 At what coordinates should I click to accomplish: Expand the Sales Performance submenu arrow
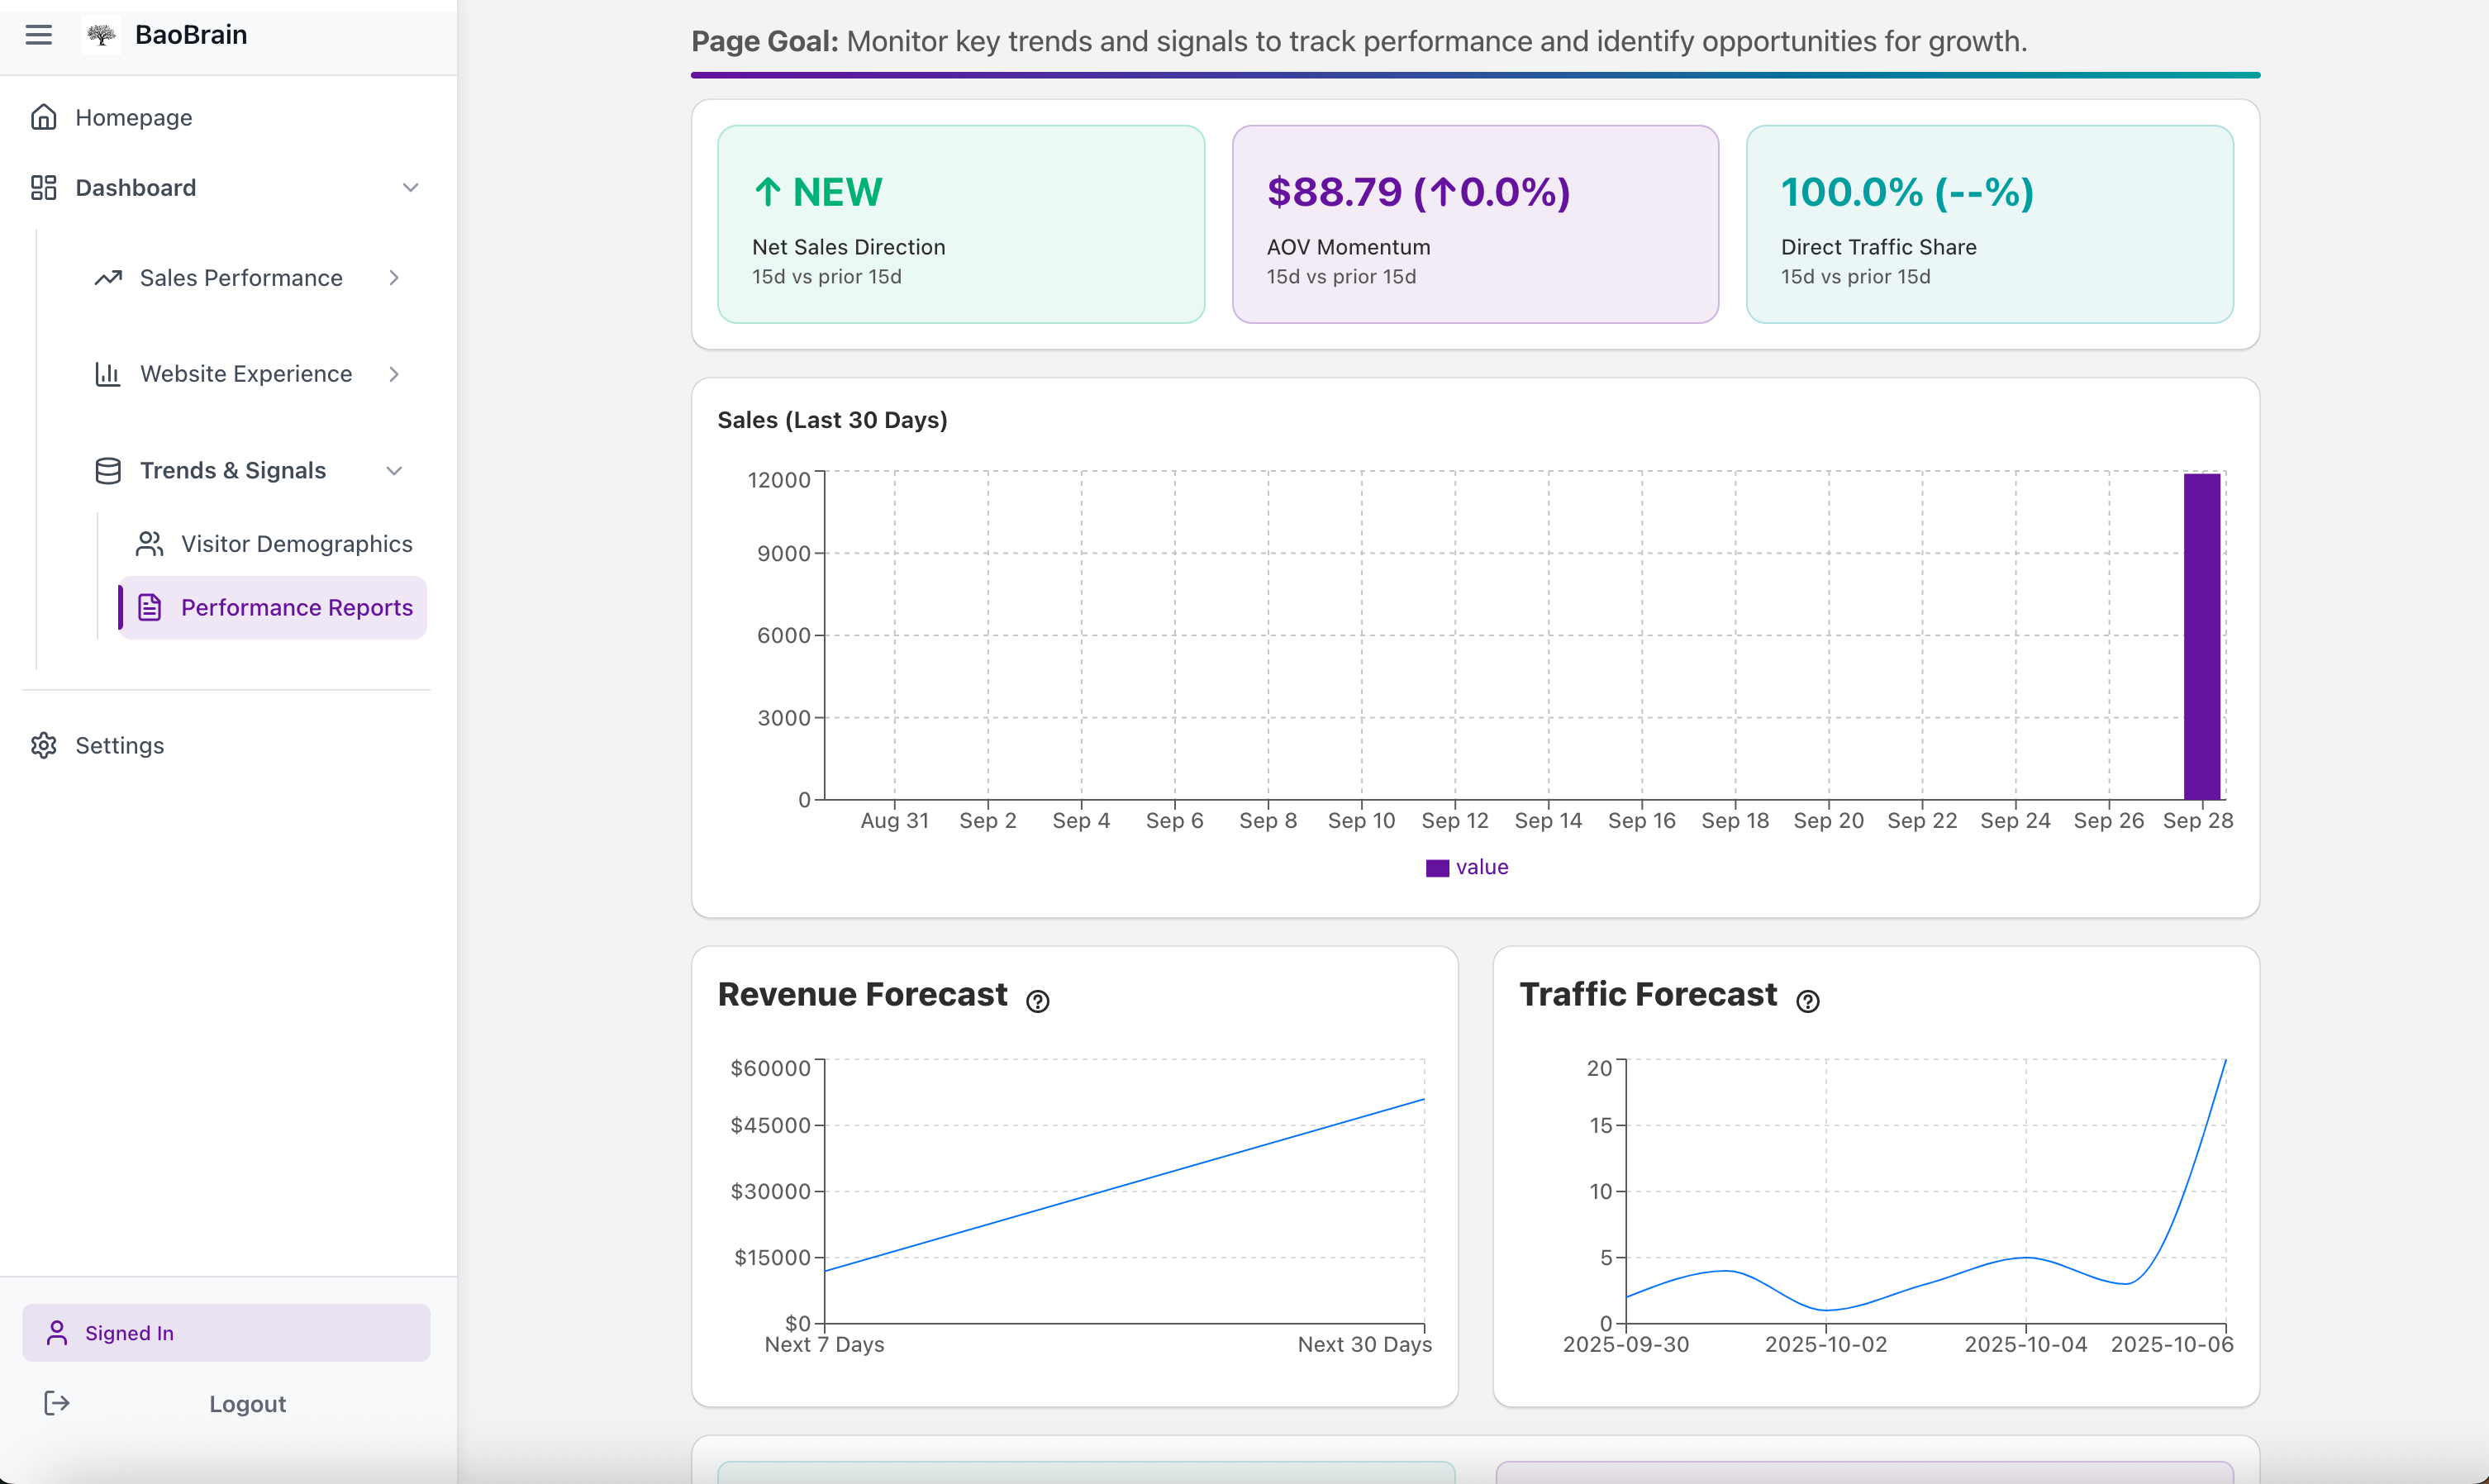point(394,278)
